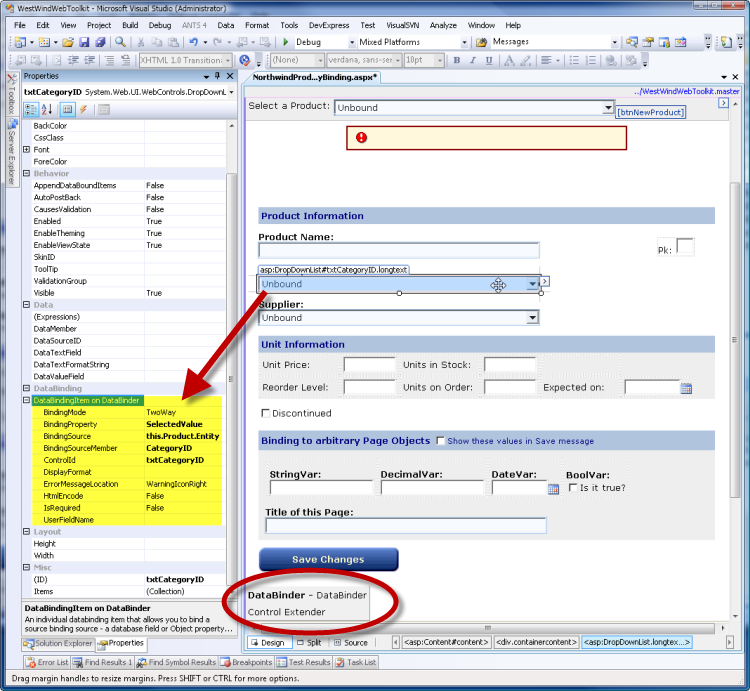The image size is (750, 691).
Task: Toggle 'Show these values in Save message'
Action: pos(440,440)
